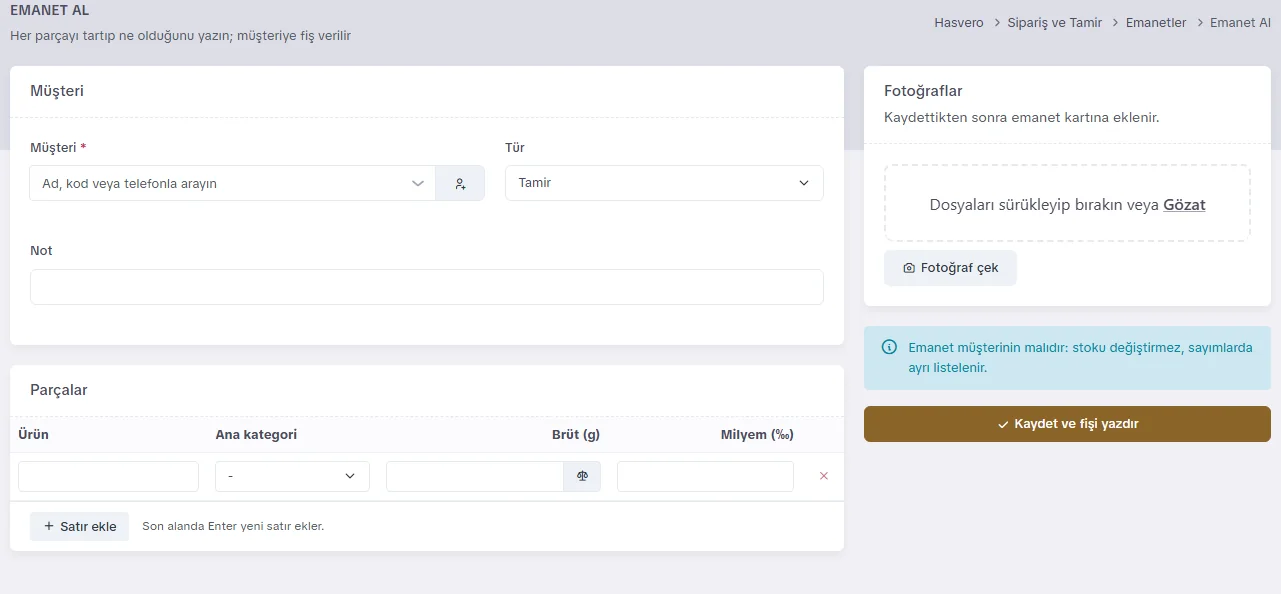The image size is (1281, 594).
Task: Click the Müşteri card heading
Action: point(57,91)
